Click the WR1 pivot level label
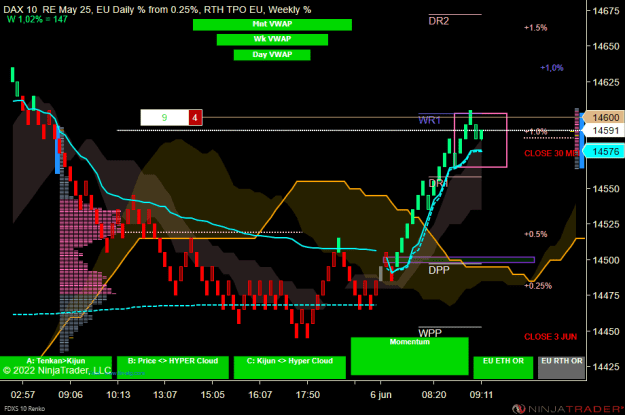This screenshot has height=415, width=625. coord(429,120)
